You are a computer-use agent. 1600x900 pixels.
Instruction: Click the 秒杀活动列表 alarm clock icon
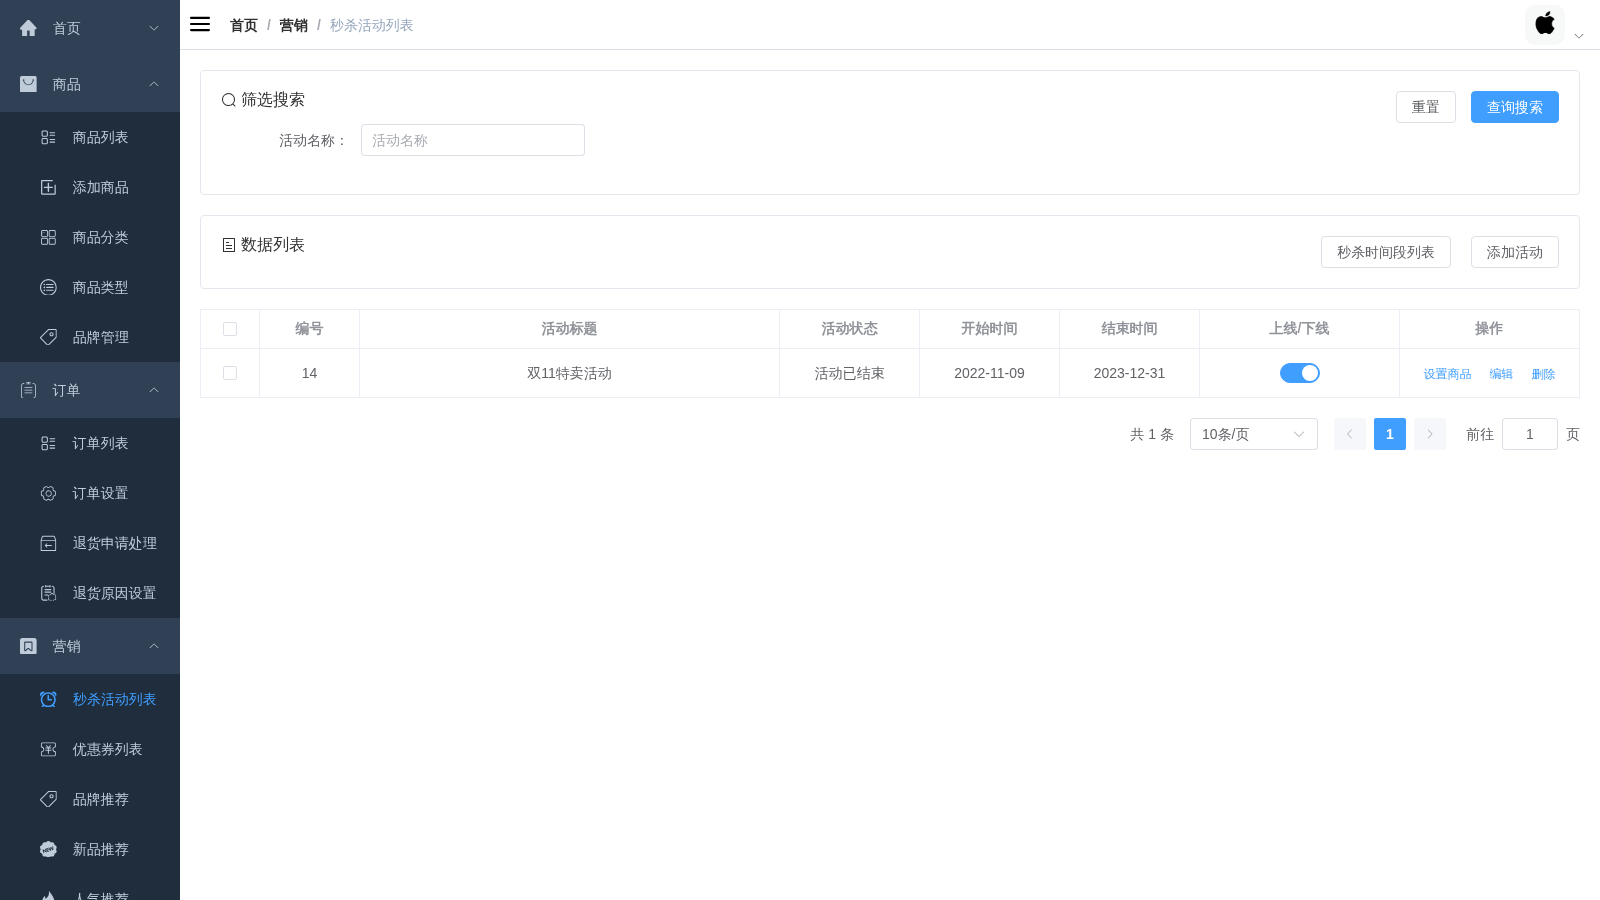point(48,699)
